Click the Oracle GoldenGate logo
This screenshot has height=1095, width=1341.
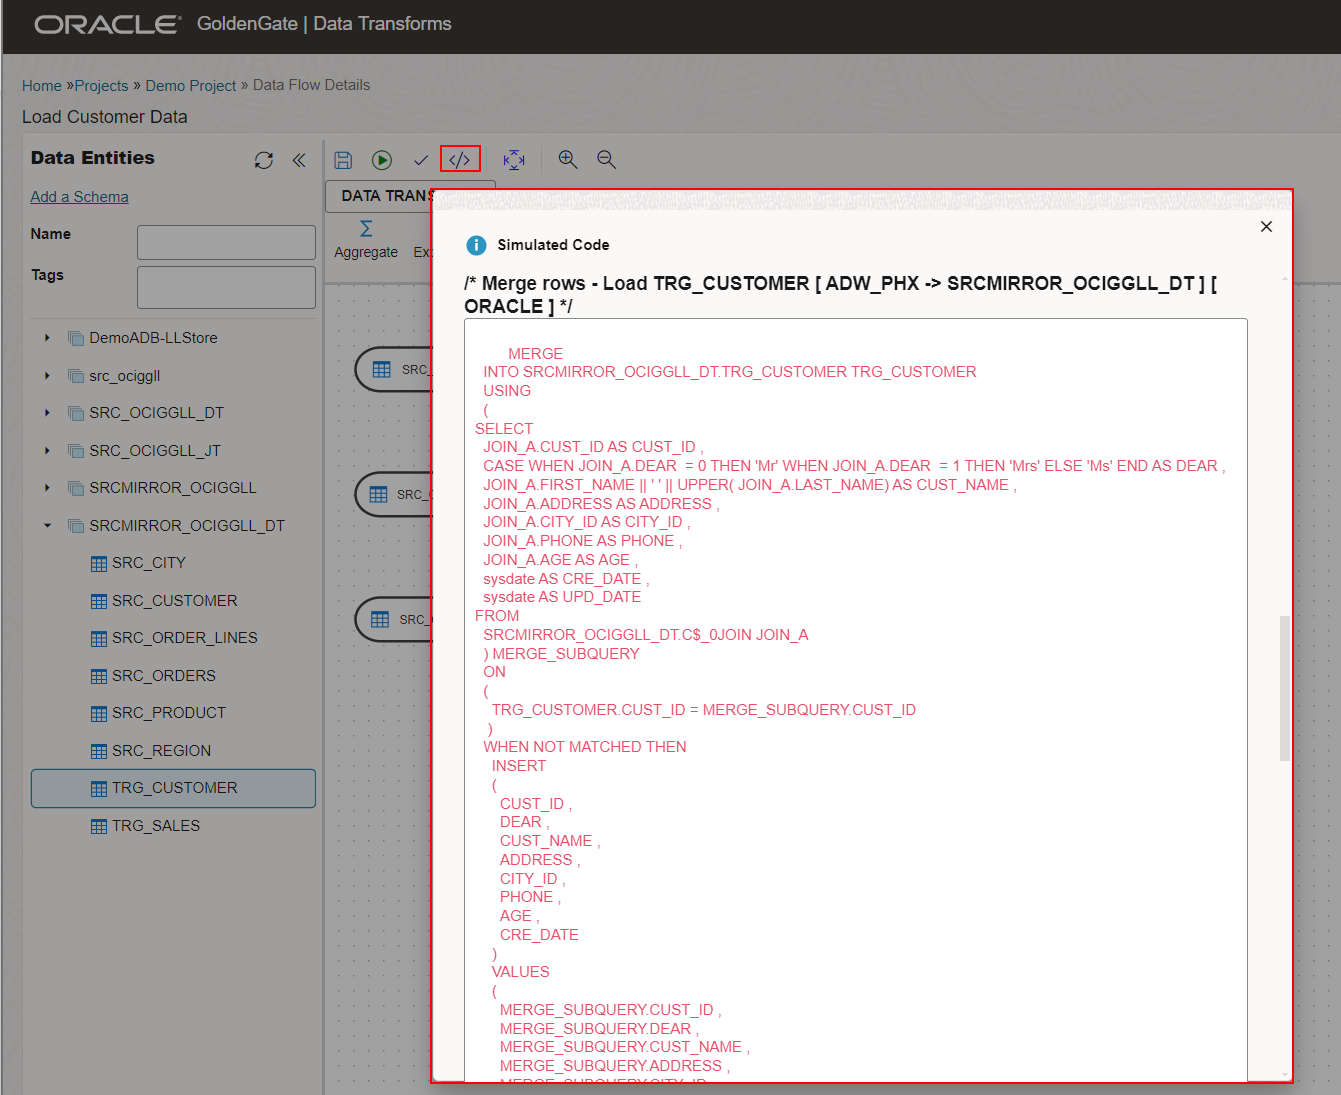click(x=105, y=26)
